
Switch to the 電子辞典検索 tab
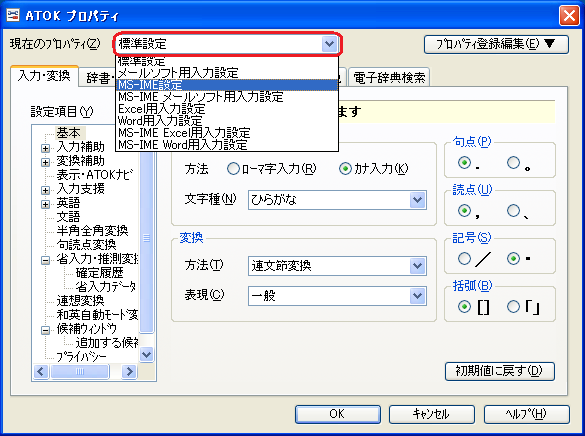click(389, 78)
